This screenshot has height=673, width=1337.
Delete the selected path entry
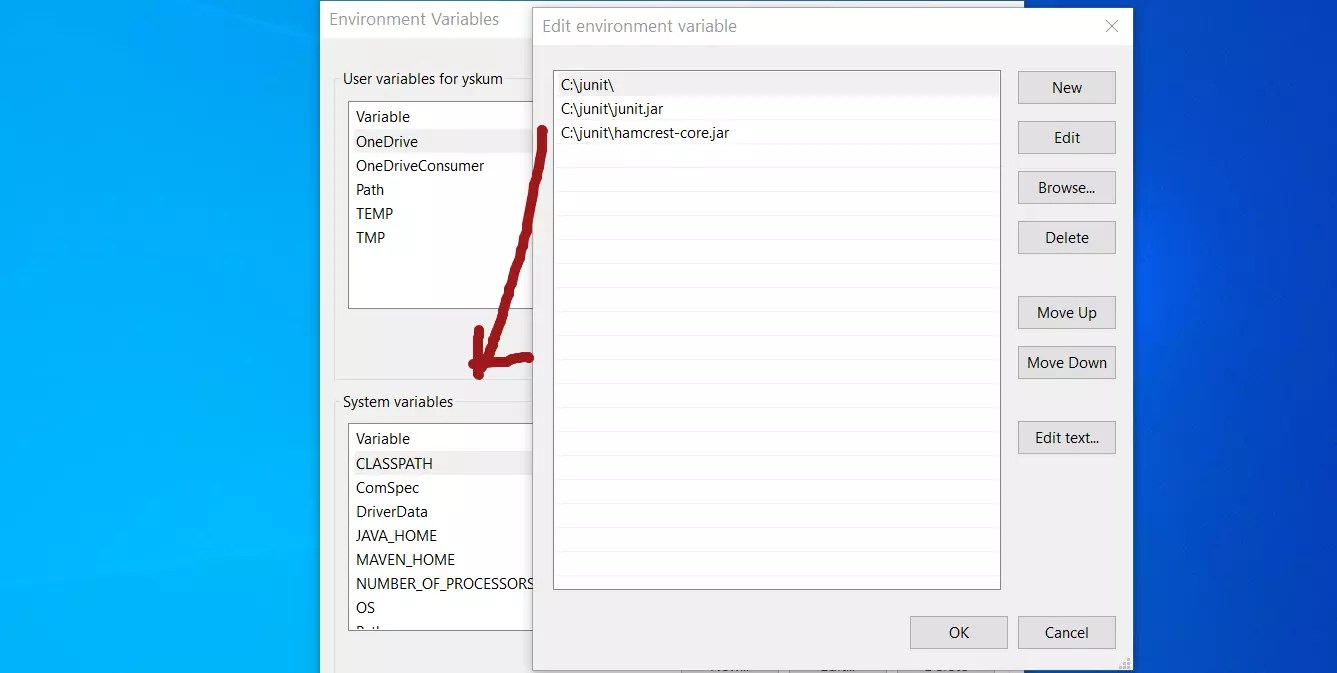[1066, 237]
